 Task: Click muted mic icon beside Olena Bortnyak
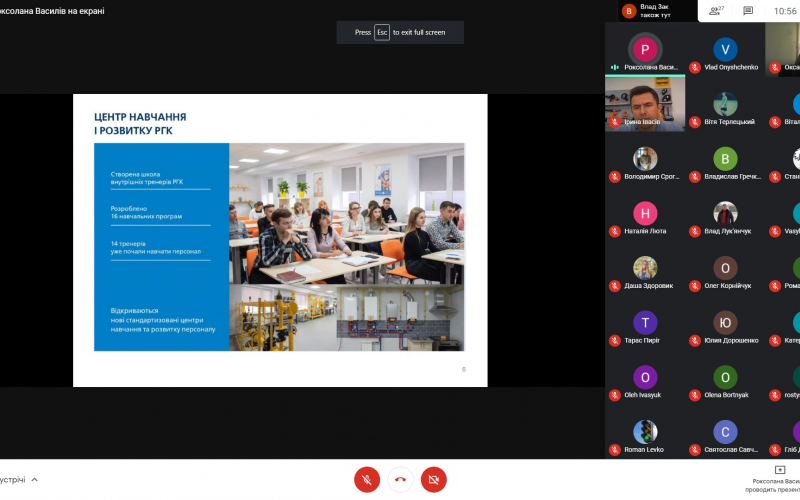point(694,395)
